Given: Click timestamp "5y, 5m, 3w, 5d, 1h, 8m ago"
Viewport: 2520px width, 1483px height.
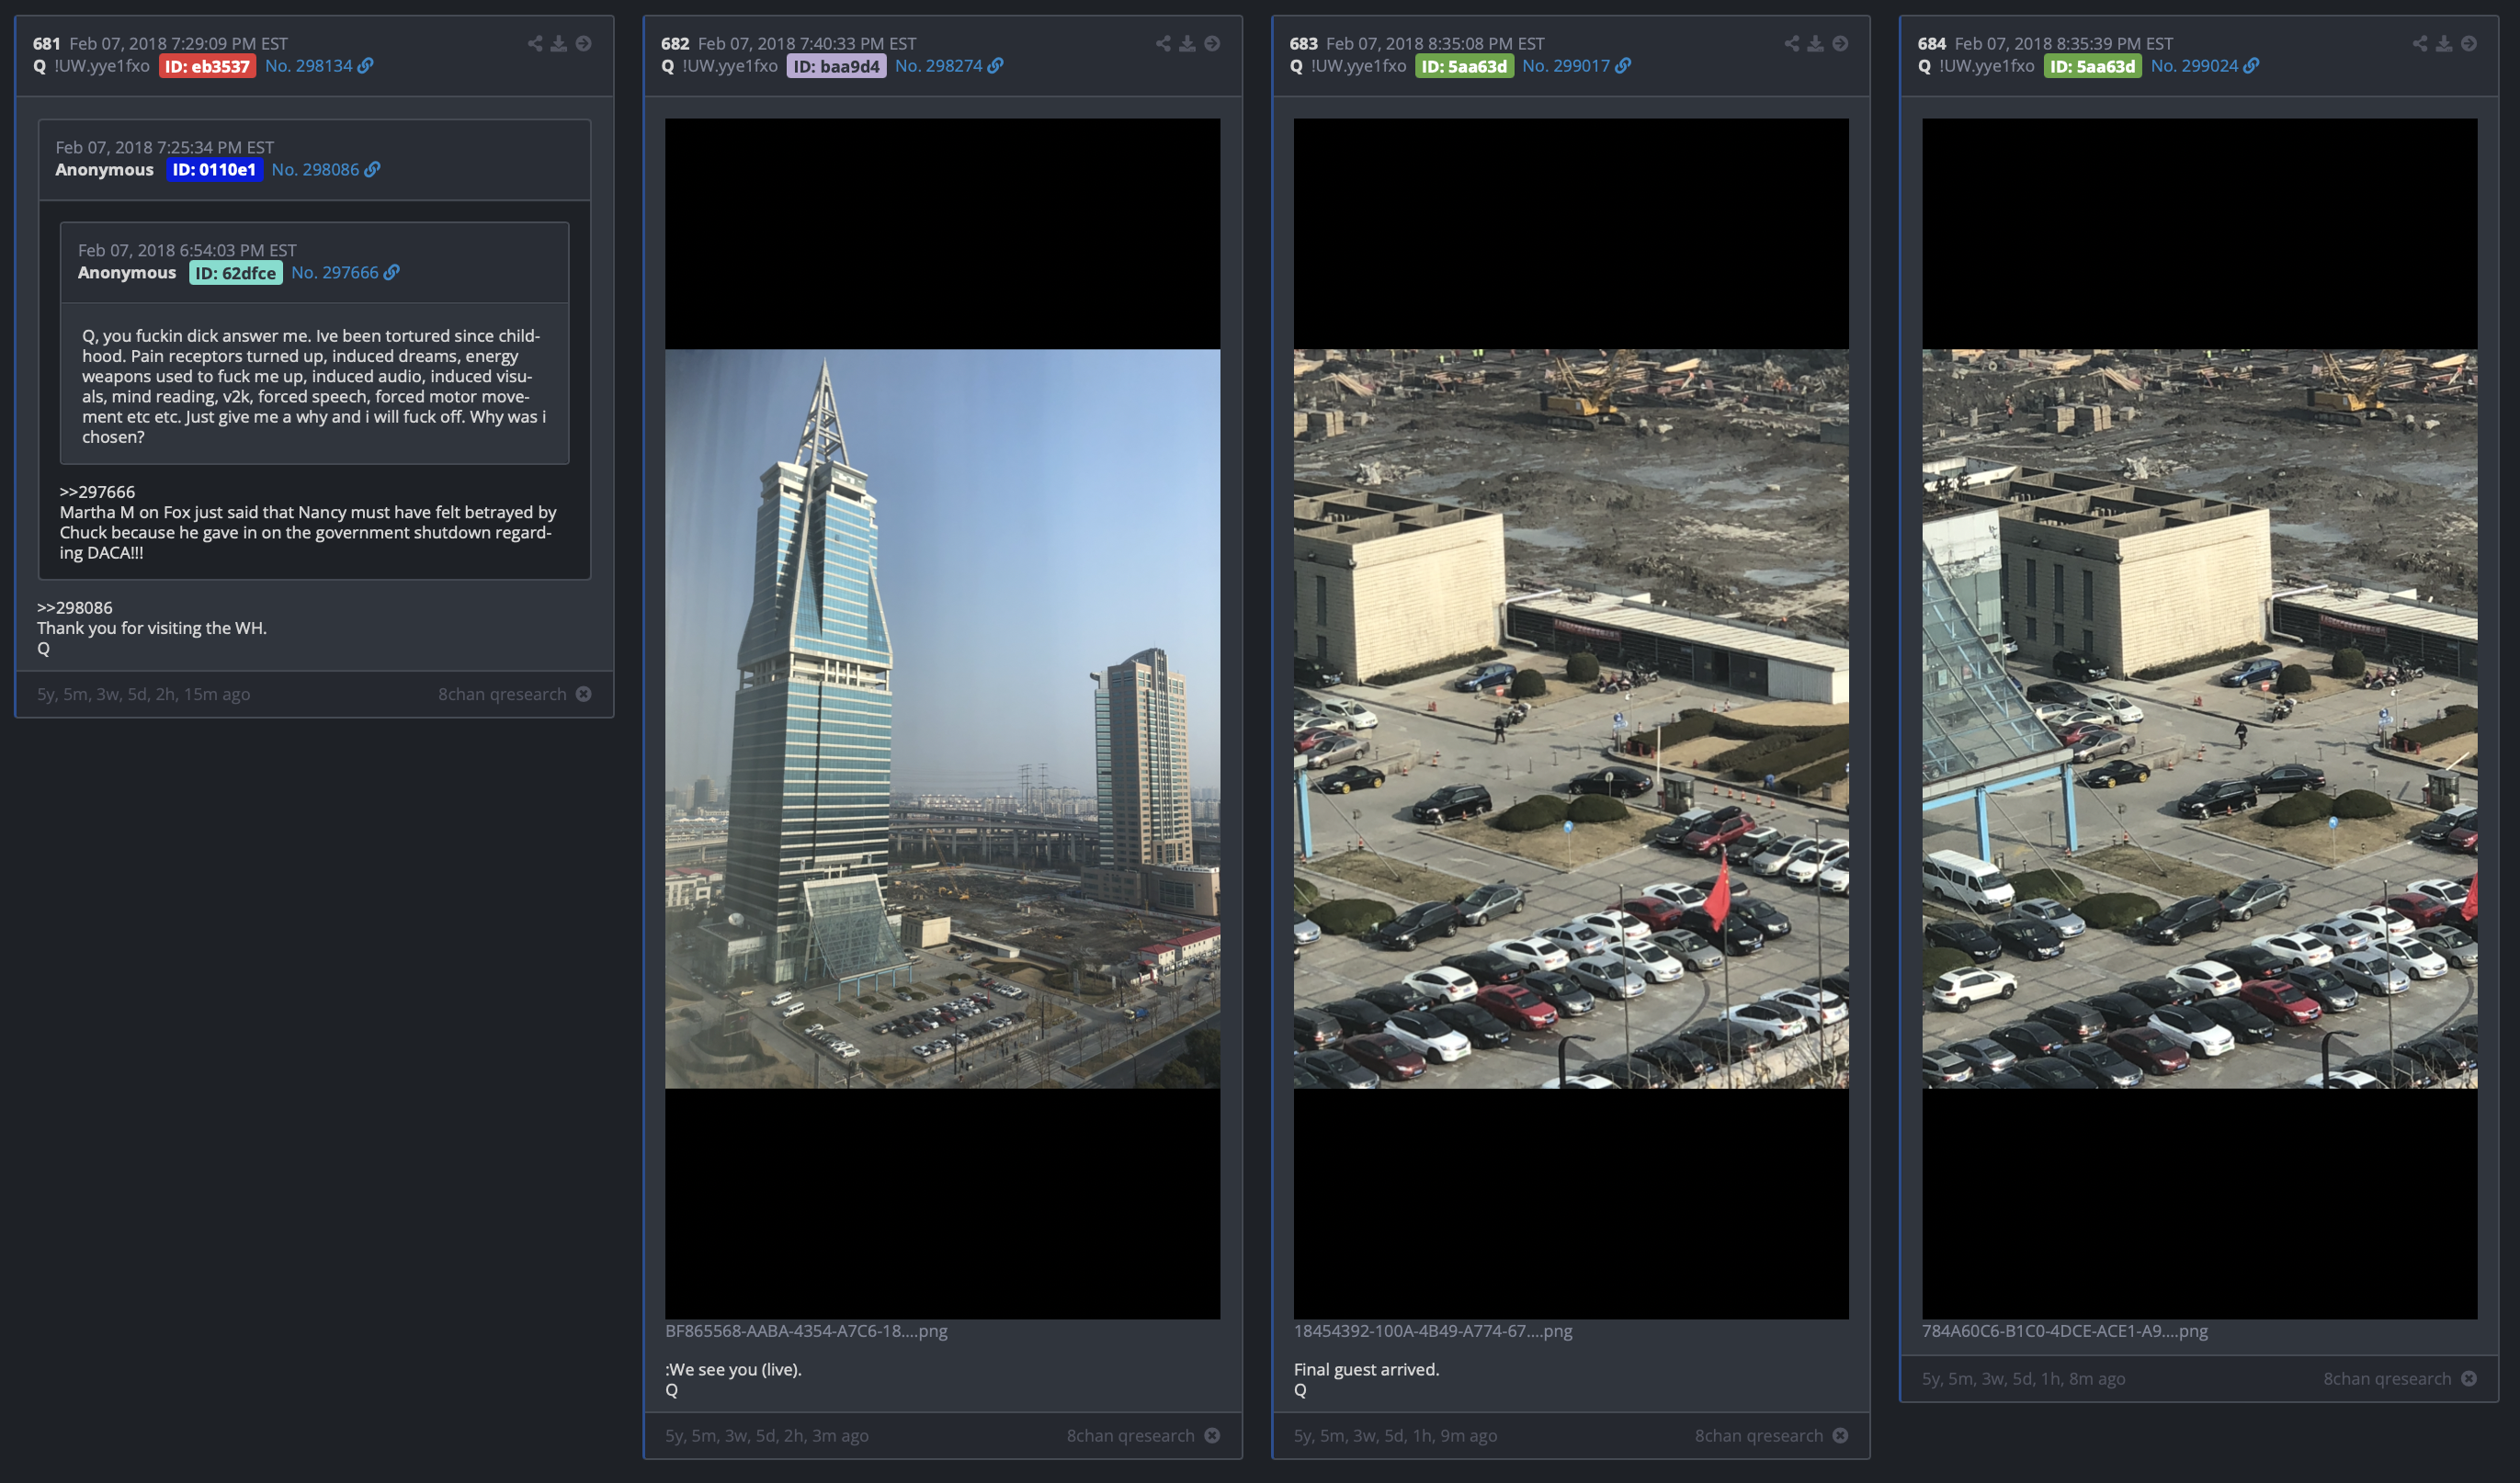Looking at the screenshot, I should tap(2024, 1378).
